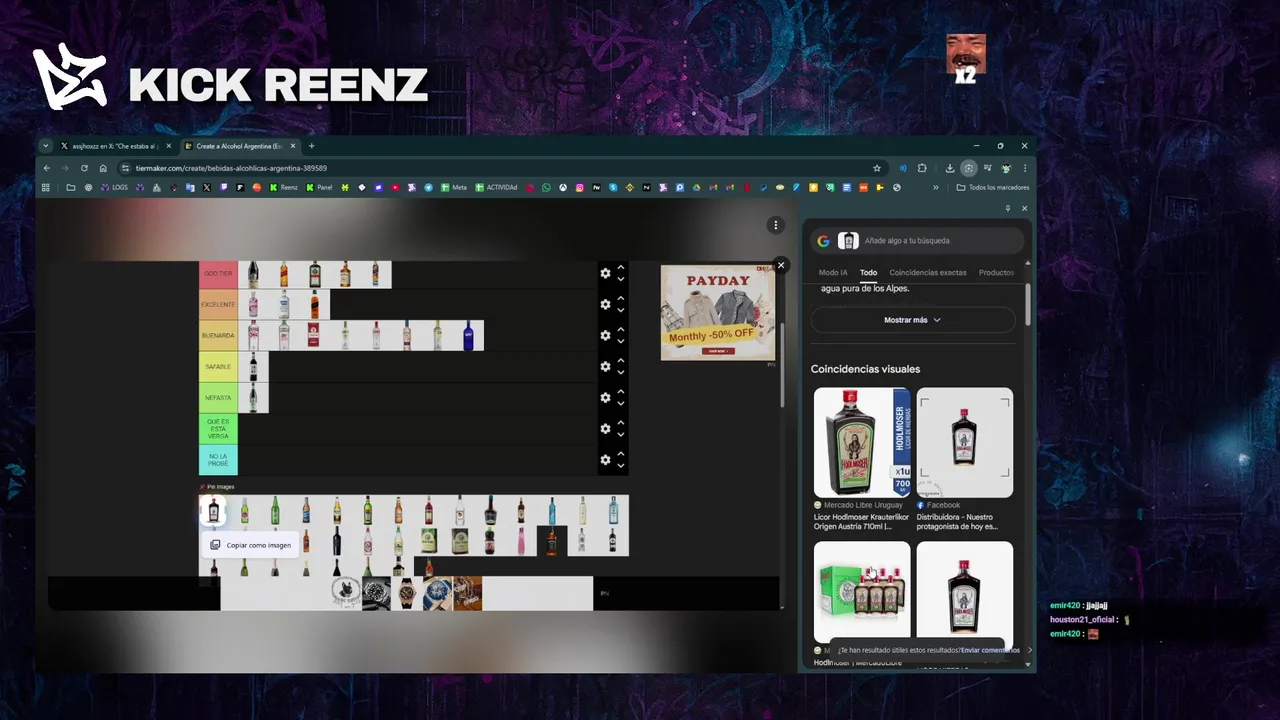Image resolution: width=1280 pixels, height=720 pixels.
Task: Open the green Hodlmoser box pack result
Action: pos(862,592)
